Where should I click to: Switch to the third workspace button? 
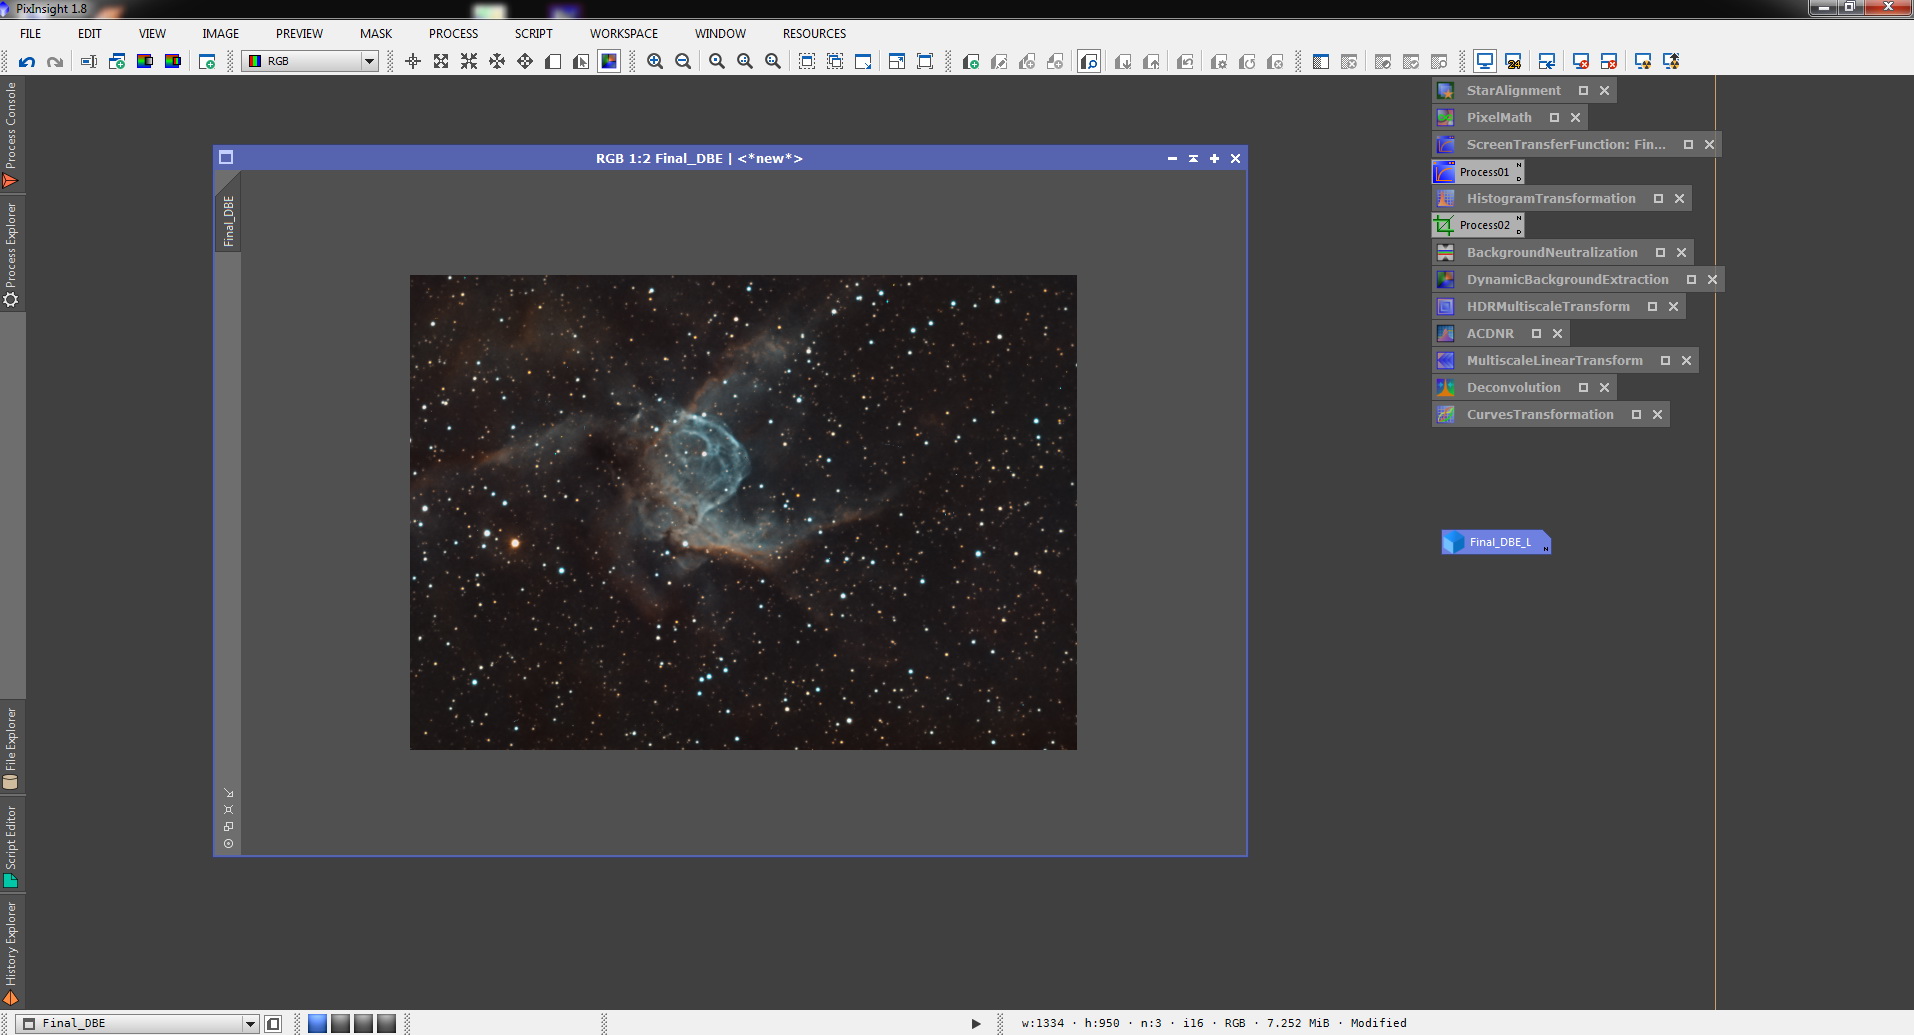tap(363, 1023)
